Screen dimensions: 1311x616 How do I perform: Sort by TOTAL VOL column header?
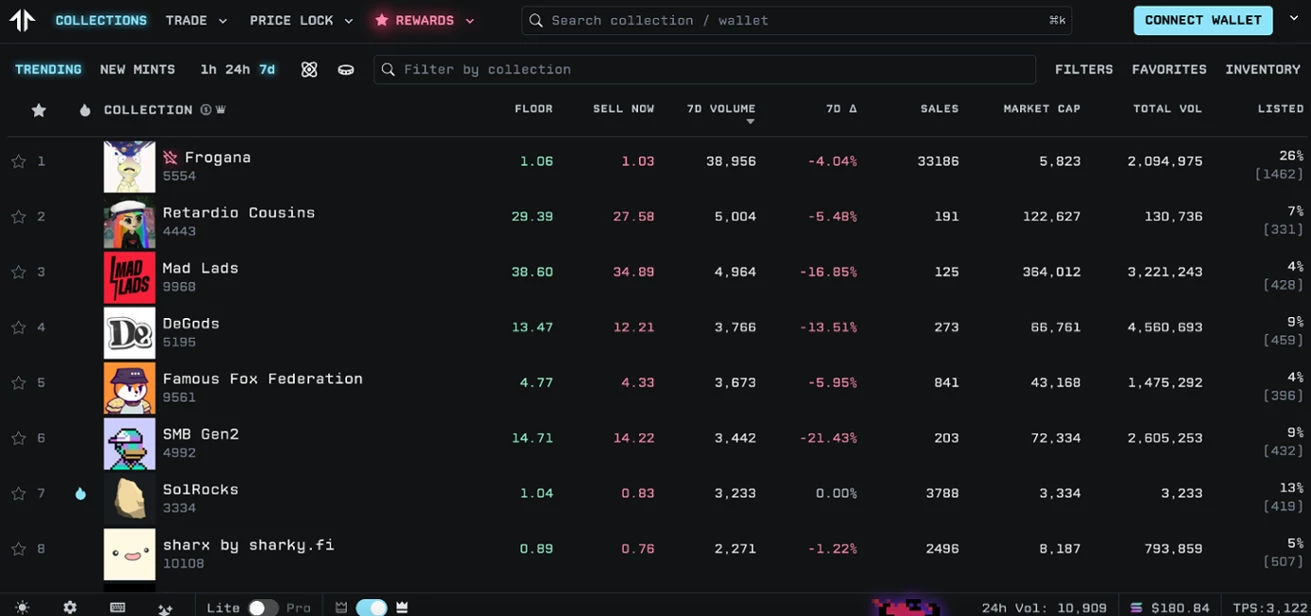(1167, 109)
